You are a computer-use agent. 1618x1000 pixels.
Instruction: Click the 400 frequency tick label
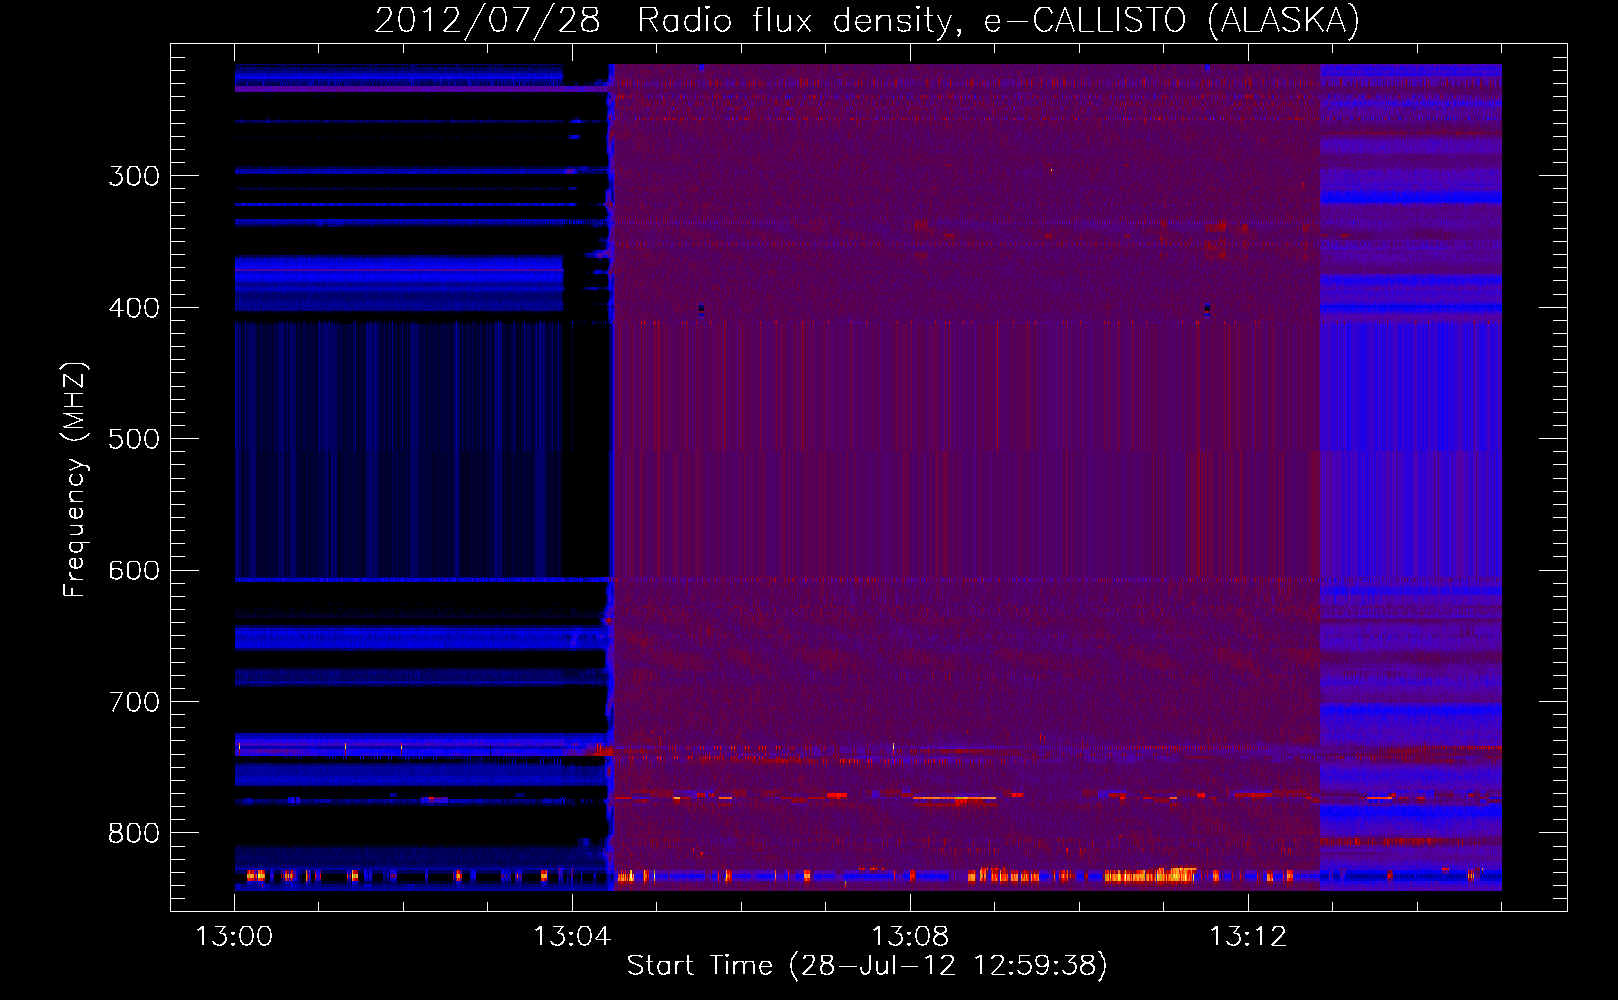click(x=134, y=308)
